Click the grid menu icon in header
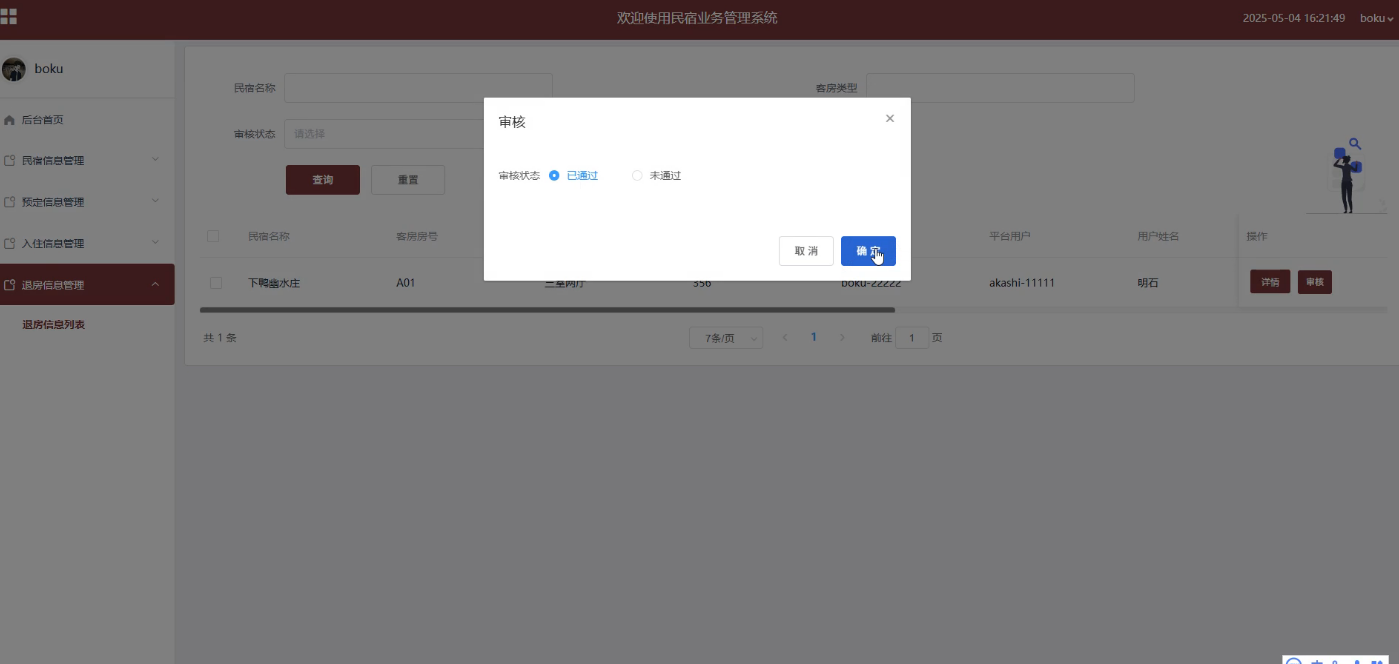Image resolution: width=1399 pixels, height=664 pixels. coord(9,17)
